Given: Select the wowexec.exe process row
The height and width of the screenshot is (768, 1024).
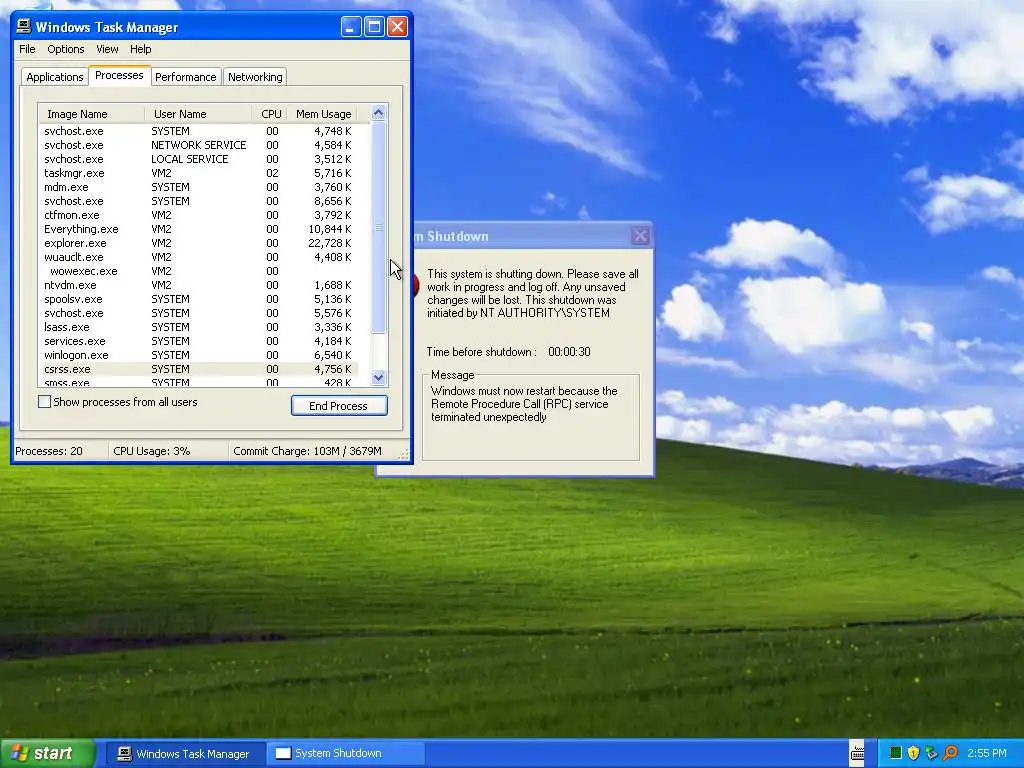Looking at the screenshot, I should point(198,271).
